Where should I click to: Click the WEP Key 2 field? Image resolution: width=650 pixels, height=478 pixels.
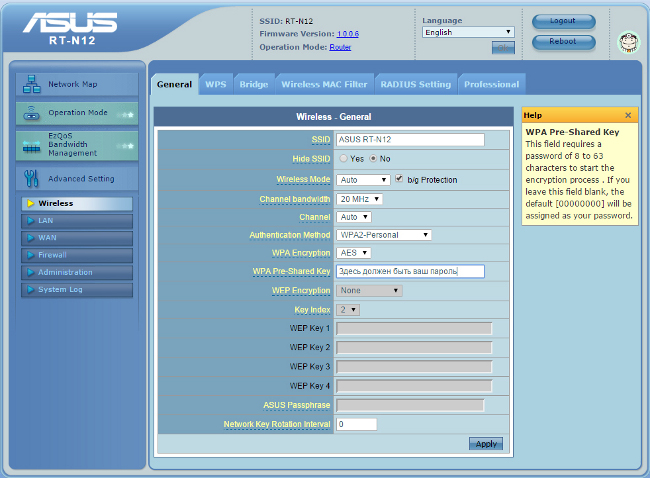click(x=414, y=348)
